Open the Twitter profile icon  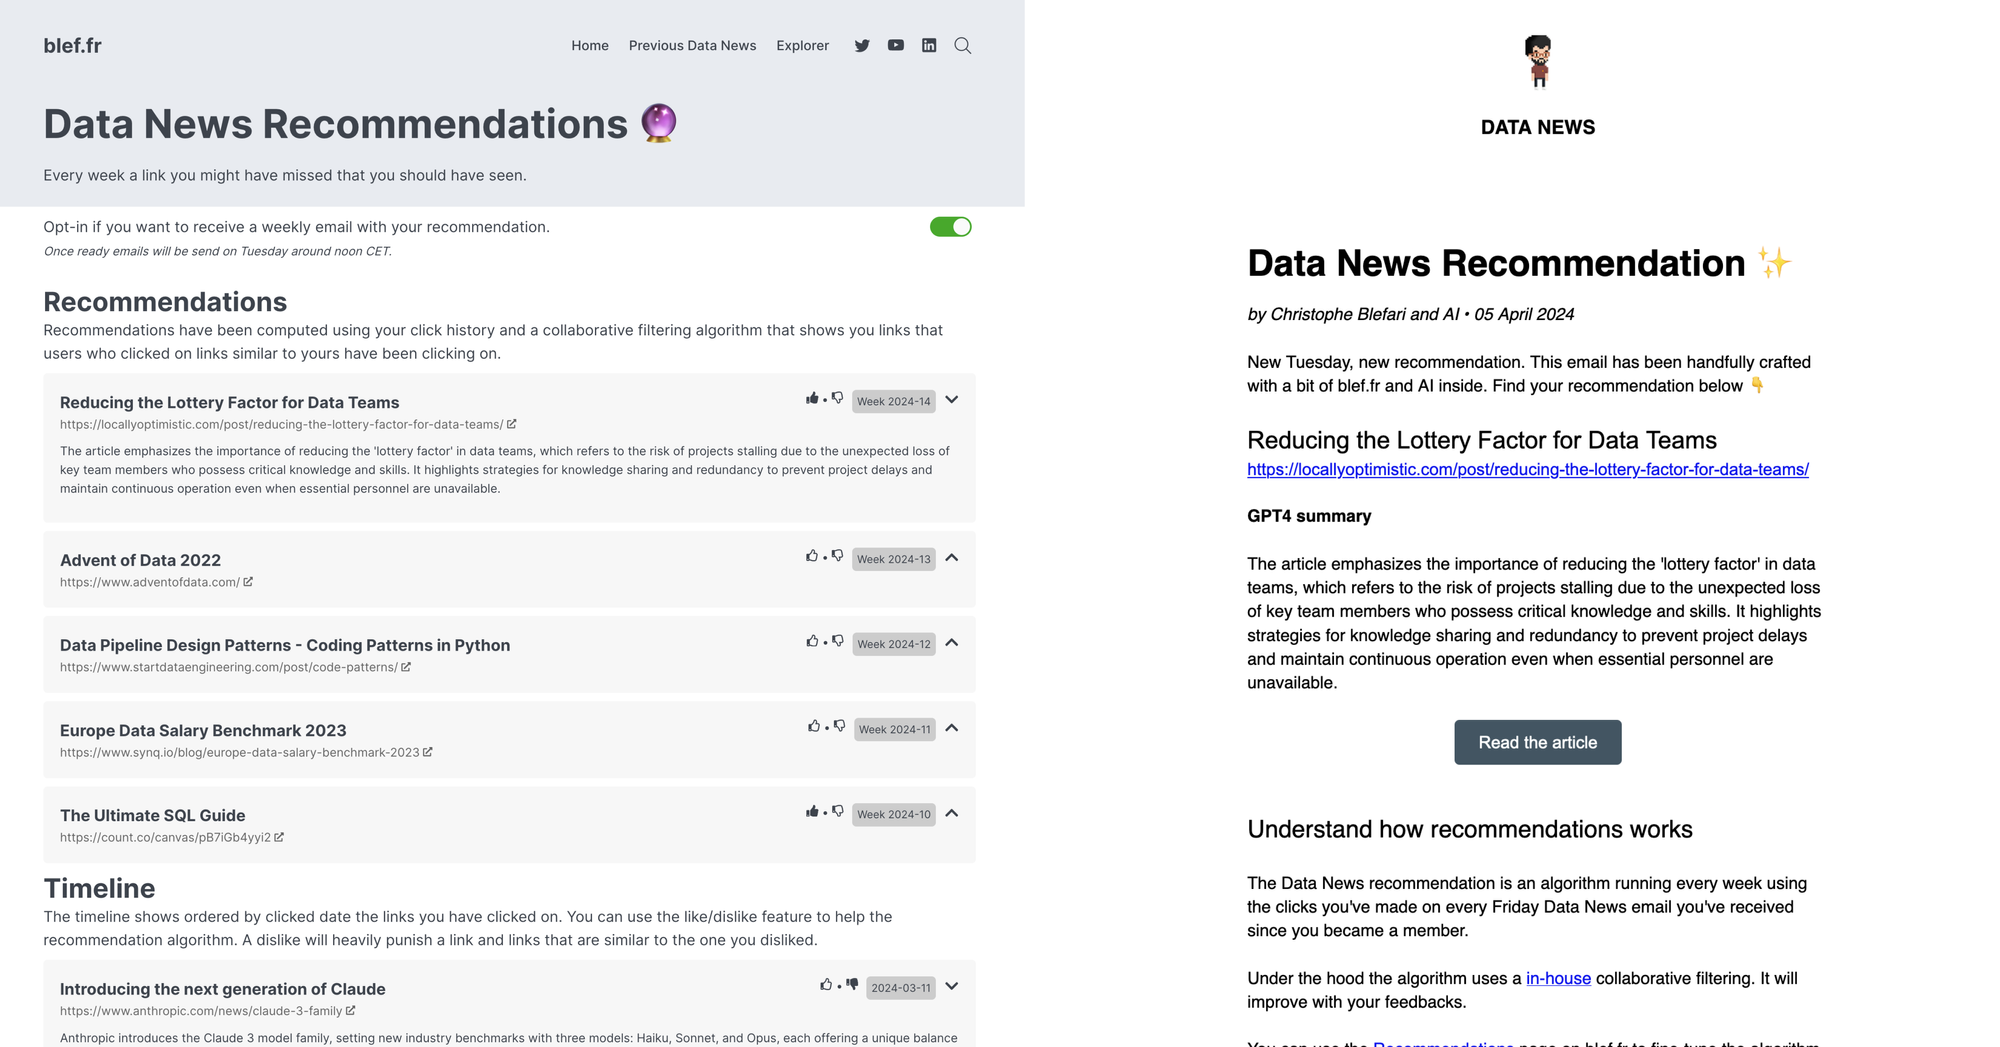(862, 46)
